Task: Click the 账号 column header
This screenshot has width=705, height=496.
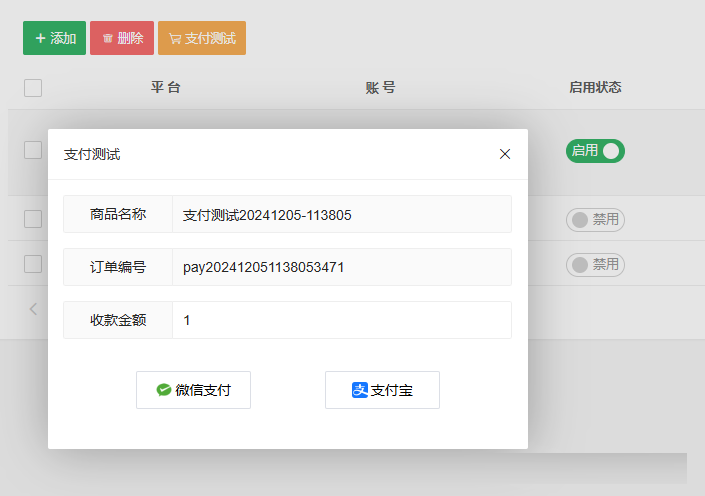Action: pos(380,88)
